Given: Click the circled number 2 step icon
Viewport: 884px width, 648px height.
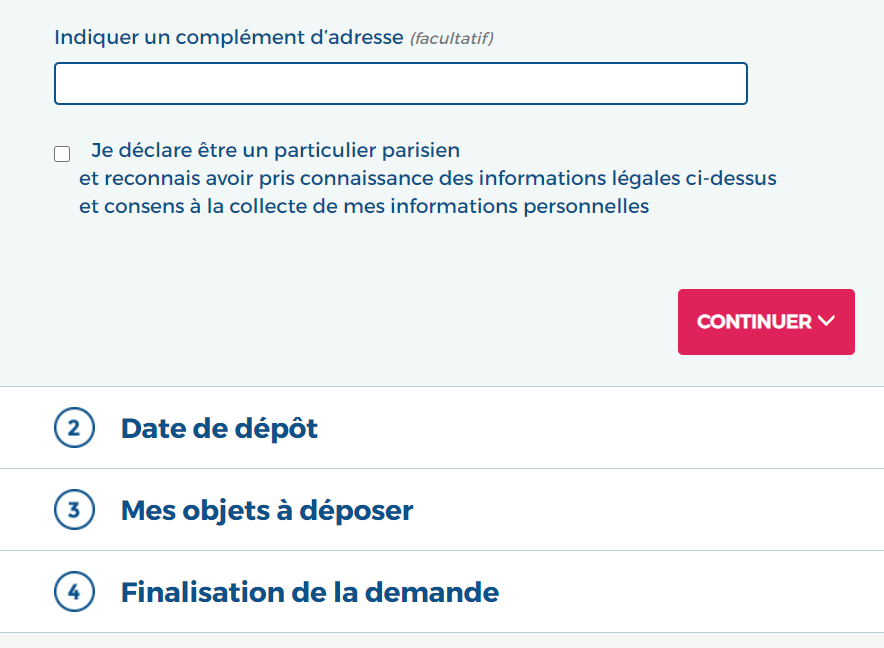Looking at the screenshot, I should tap(74, 428).
